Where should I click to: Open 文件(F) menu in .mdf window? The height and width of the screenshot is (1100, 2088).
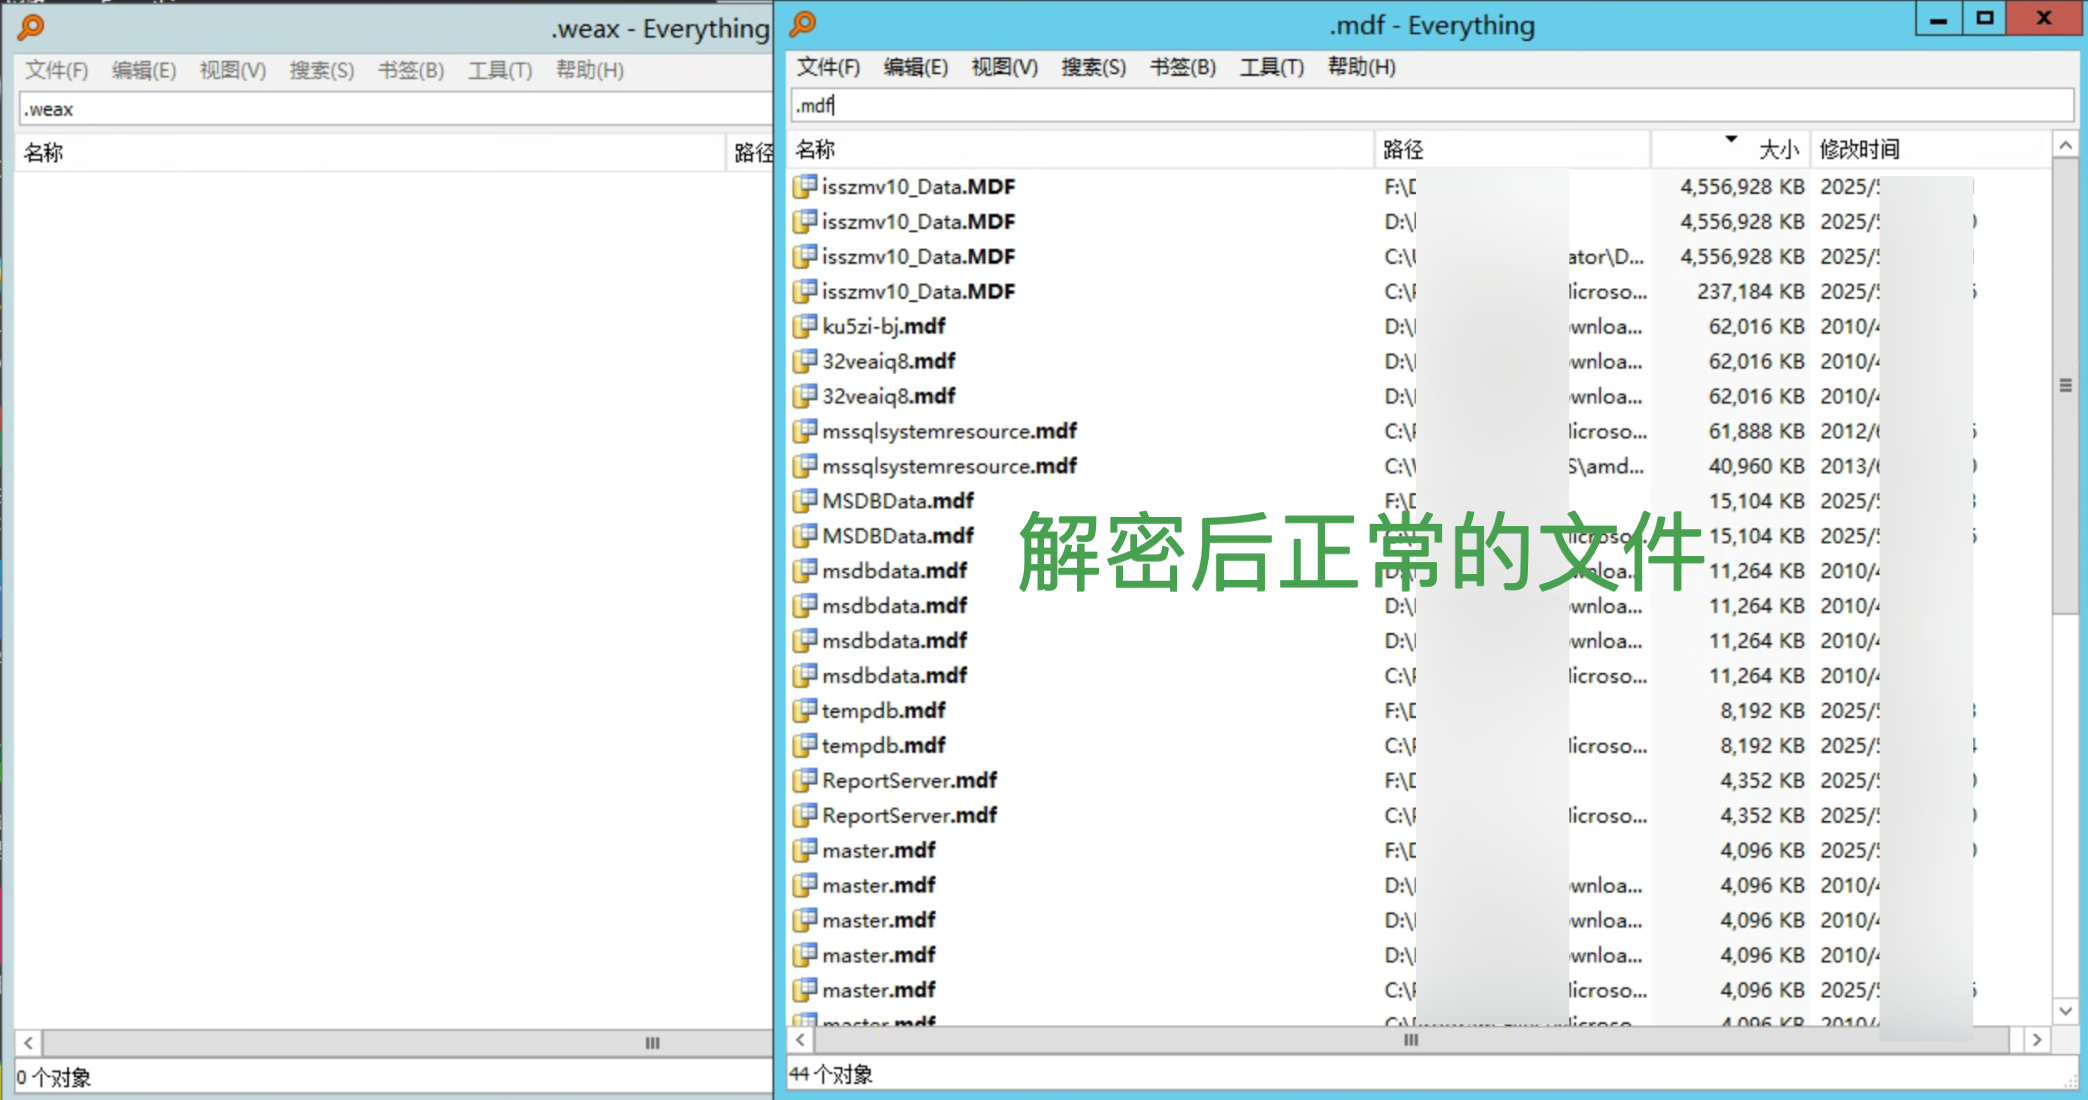pos(828,67)
